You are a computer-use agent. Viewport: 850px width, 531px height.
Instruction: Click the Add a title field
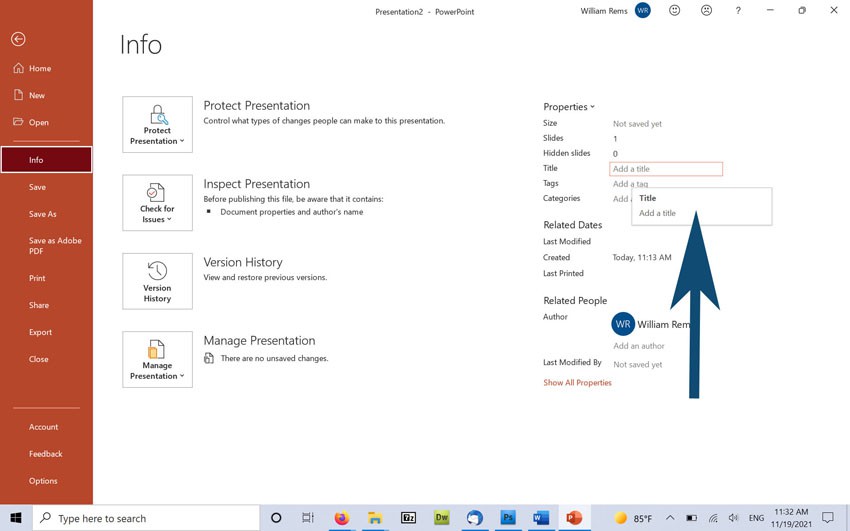click(666, 169)
